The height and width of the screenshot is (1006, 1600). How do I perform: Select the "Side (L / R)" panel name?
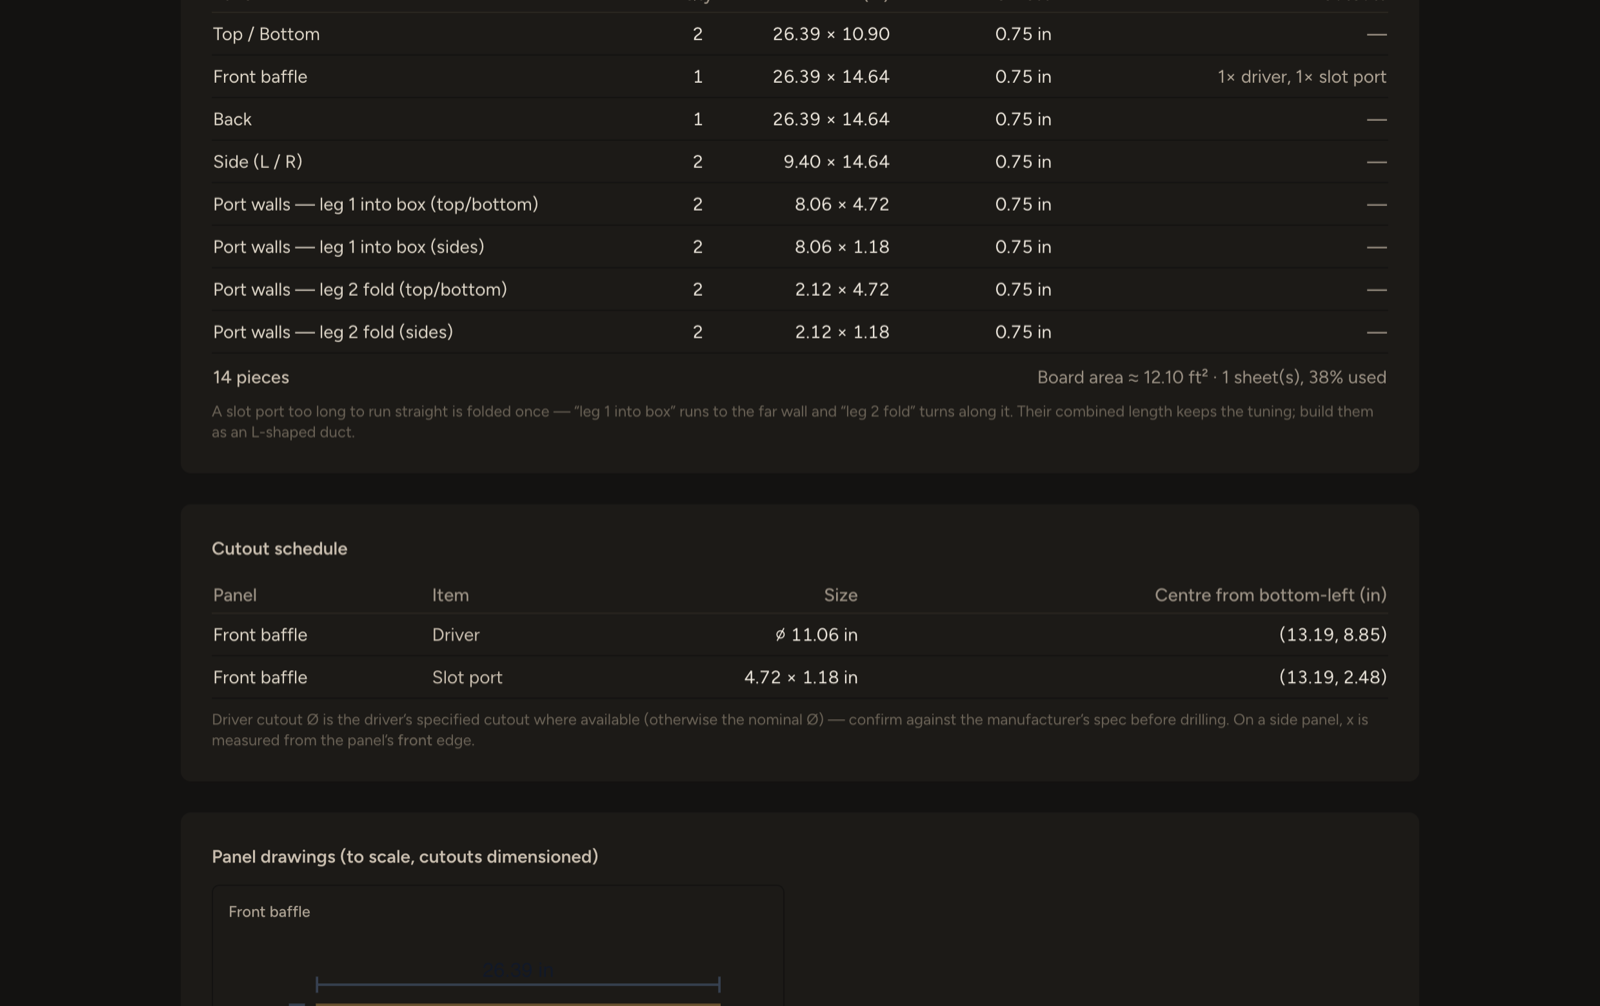point(257,162)
